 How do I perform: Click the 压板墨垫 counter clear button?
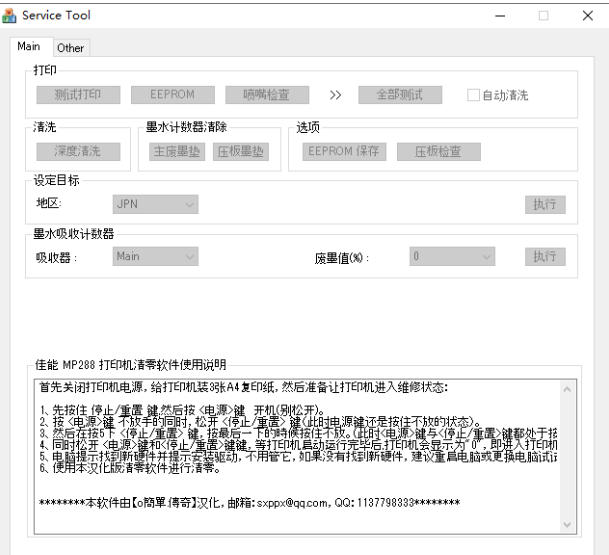[241, 151]
